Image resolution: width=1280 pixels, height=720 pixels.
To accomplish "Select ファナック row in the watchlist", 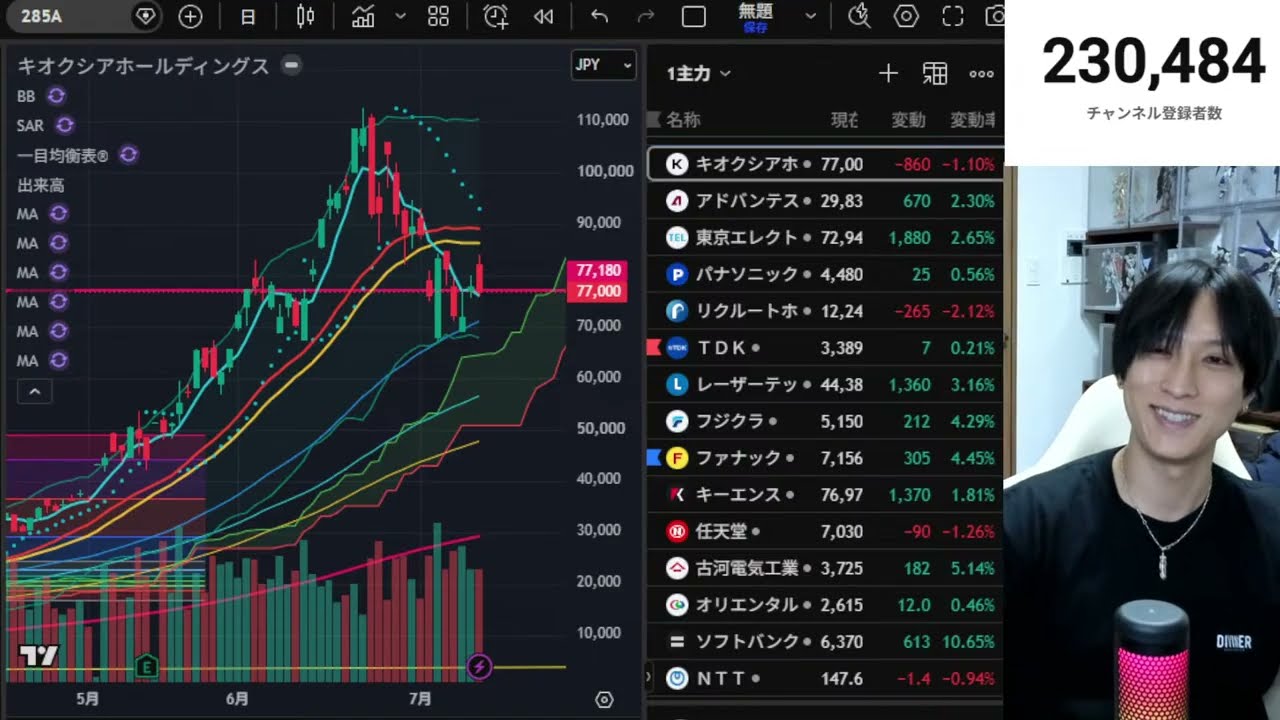I will coord(826,458).
